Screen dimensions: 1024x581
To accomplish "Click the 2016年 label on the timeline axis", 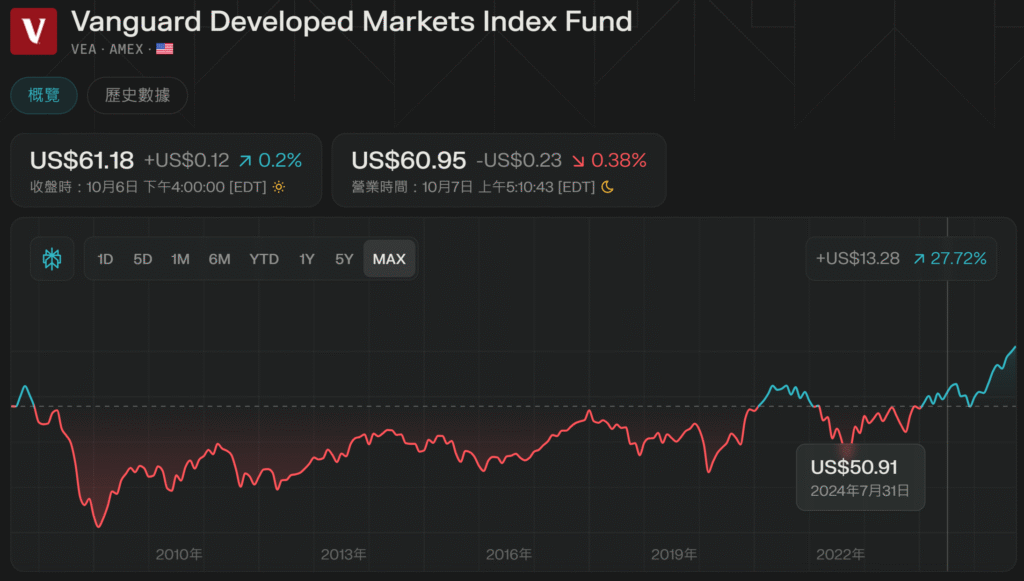I will pyautogui.click(x=509, y=554).
